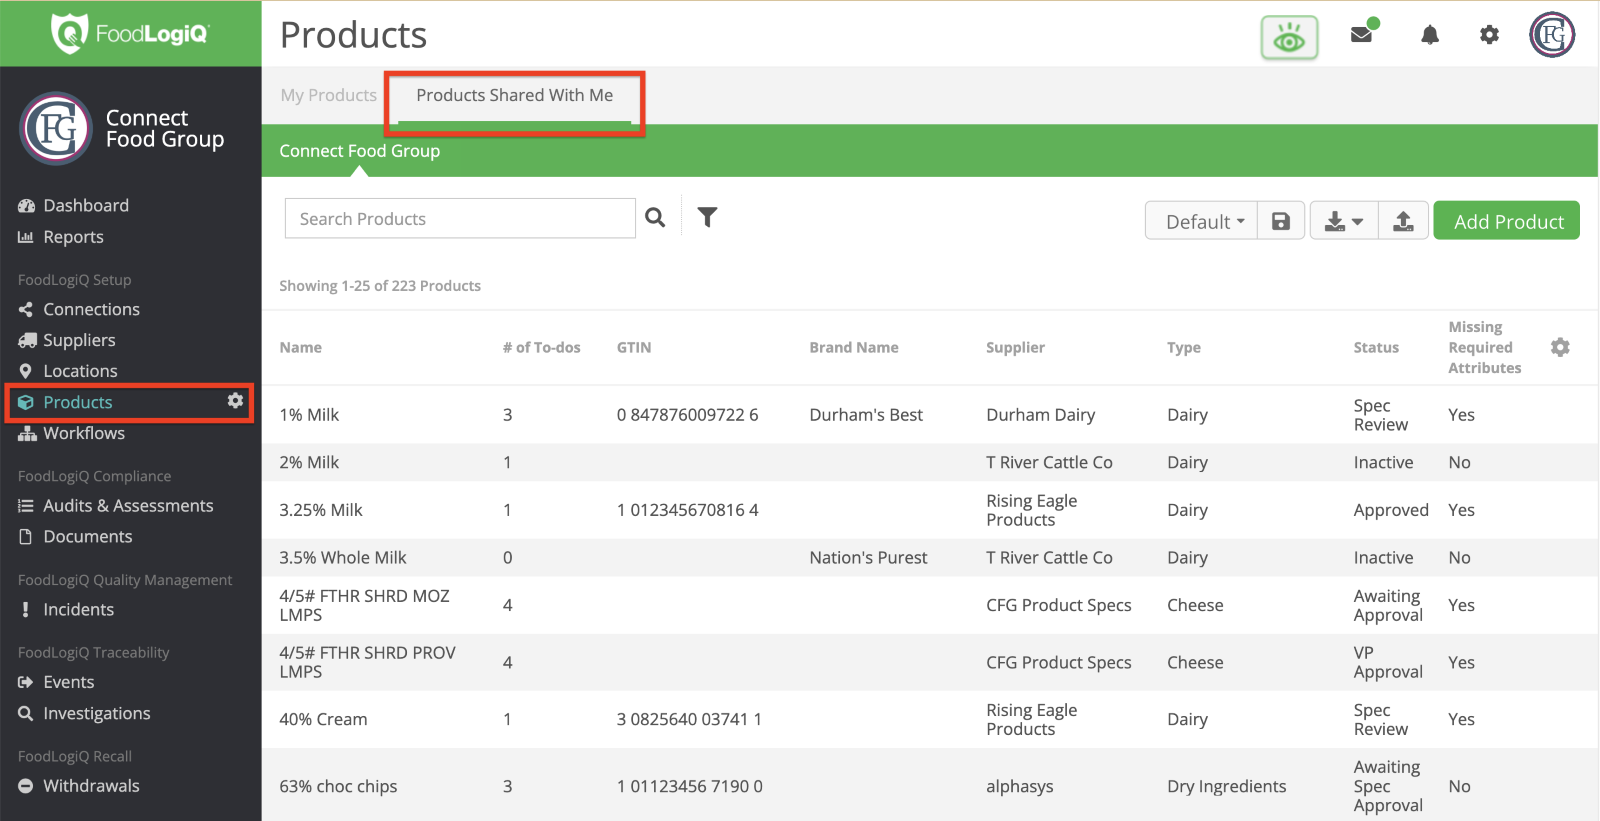Open the settings gear in header
This screenshot has height=821, width=1600.
tap(1489, 35)
